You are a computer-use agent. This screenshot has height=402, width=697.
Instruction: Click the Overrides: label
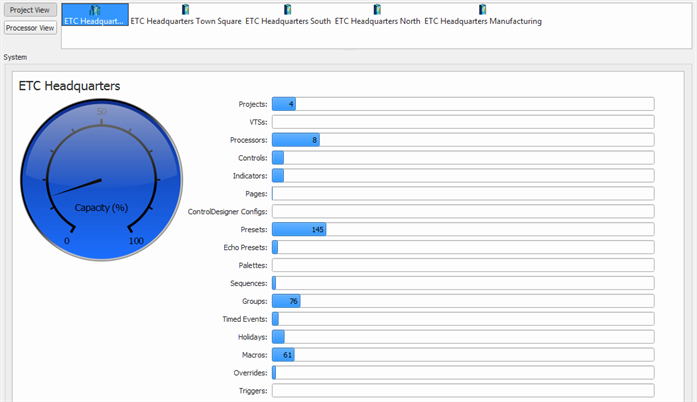pos(250,373)
